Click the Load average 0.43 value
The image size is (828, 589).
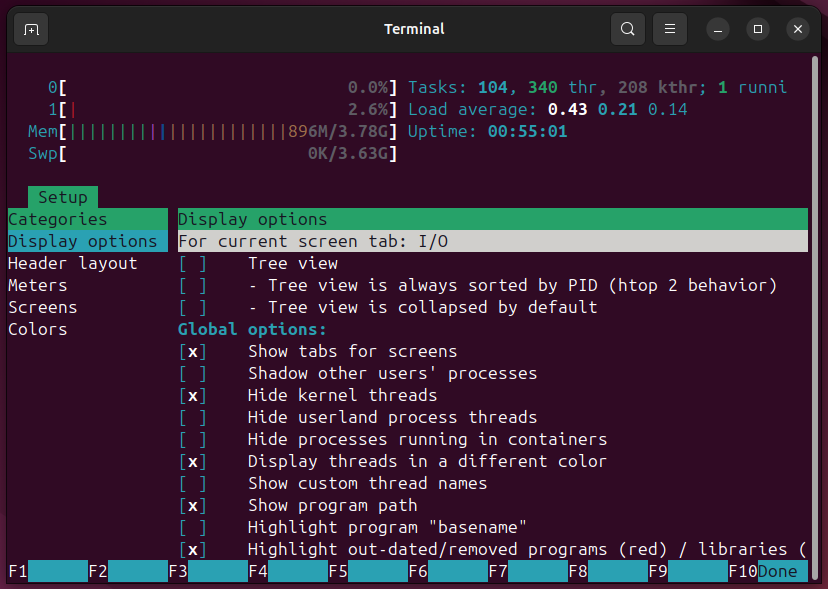(567, 109)
